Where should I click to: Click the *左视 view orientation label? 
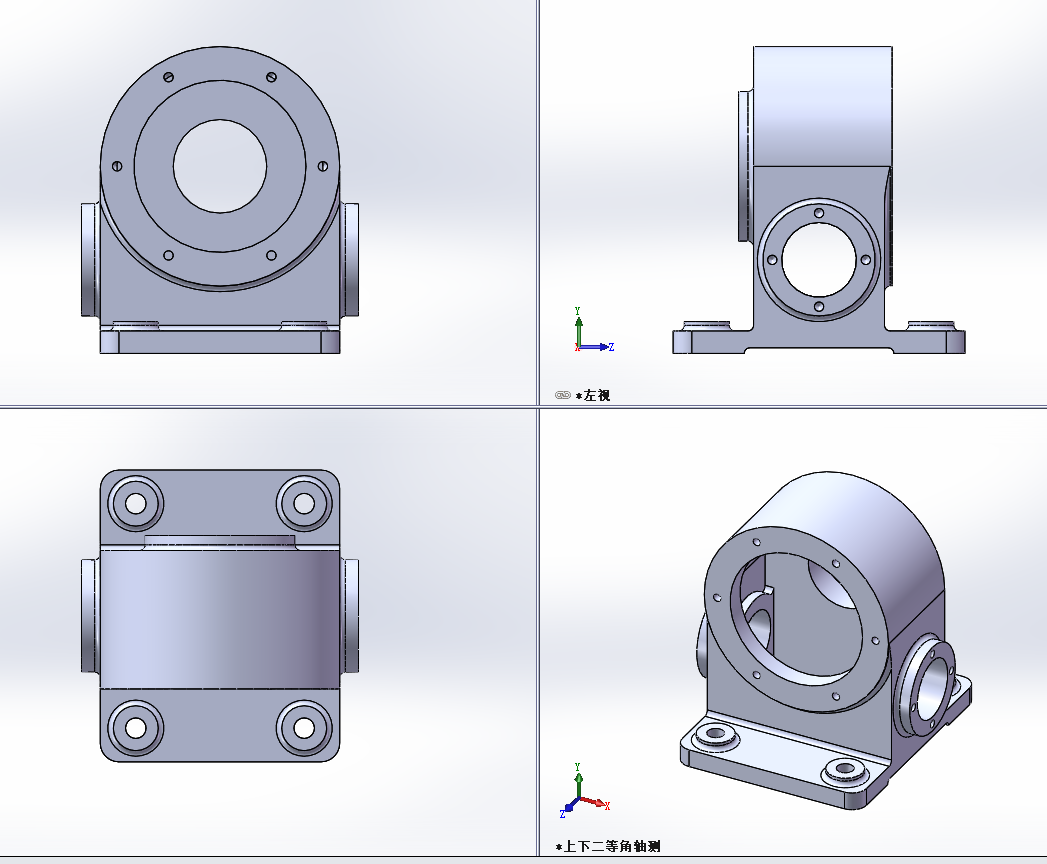pyautogui.click(x=592, y=395)
